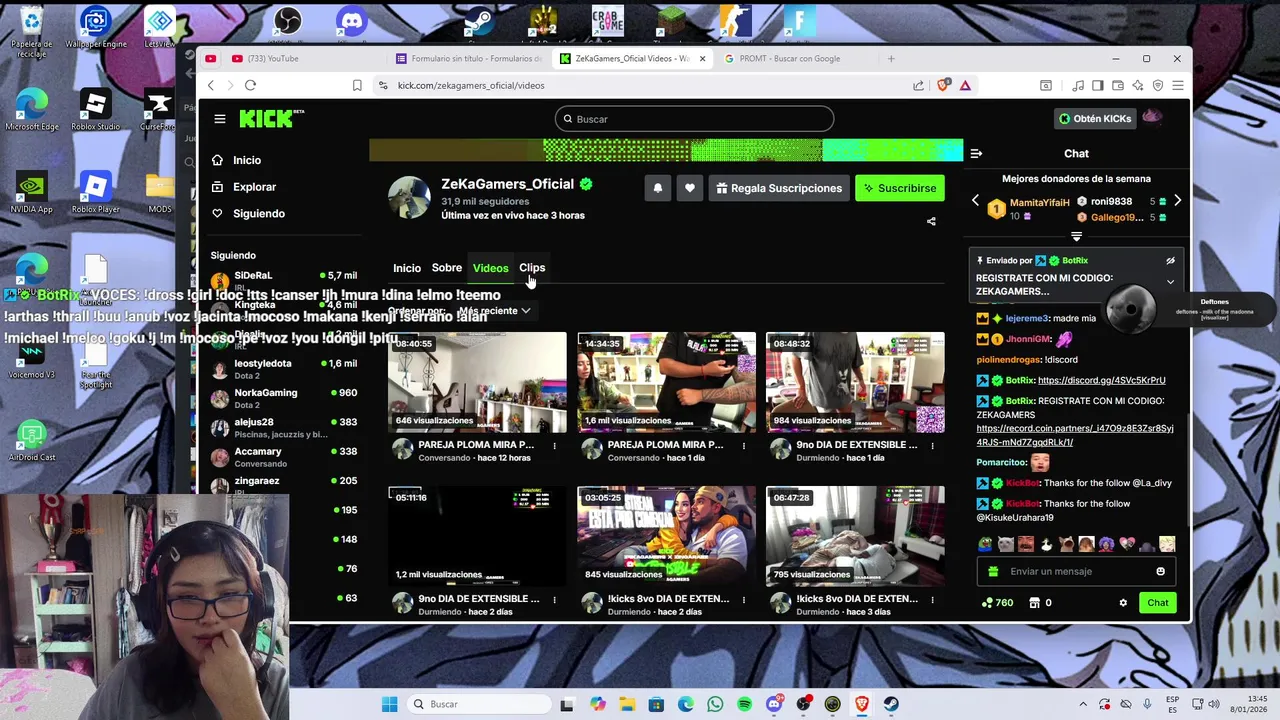Open a new browser tab
The image size is (1280, 720).
coord(891,58)
